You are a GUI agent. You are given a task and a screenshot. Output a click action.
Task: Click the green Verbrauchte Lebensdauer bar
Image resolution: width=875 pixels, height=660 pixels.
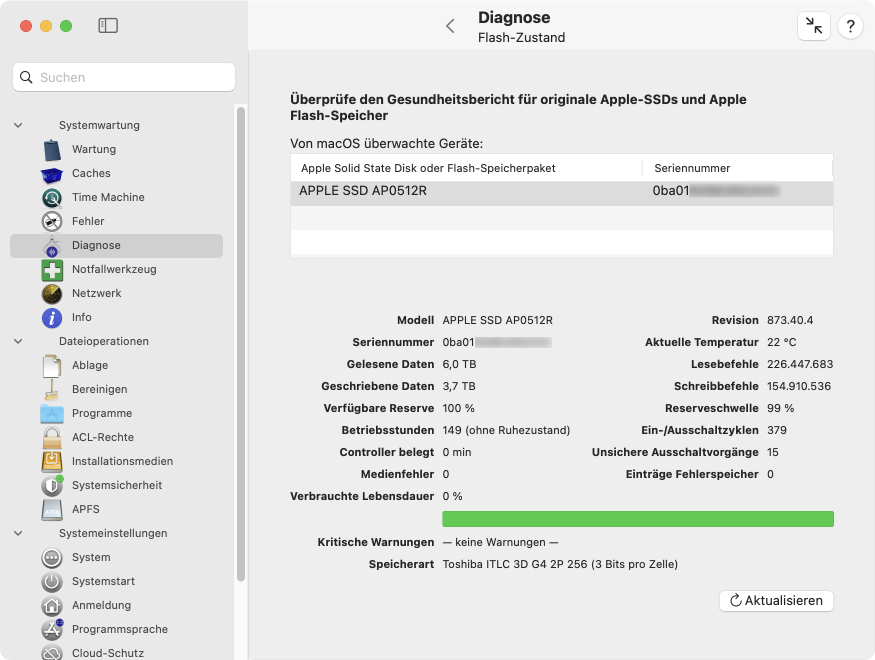(x=638, y=519)
